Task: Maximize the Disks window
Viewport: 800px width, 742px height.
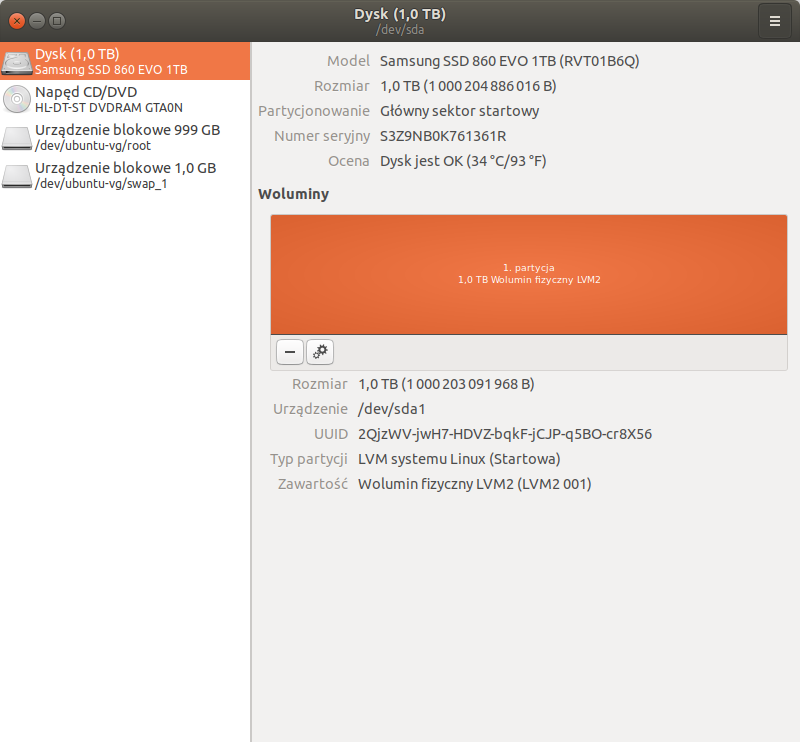Action: pyautogui.click(x=57, y=21)
